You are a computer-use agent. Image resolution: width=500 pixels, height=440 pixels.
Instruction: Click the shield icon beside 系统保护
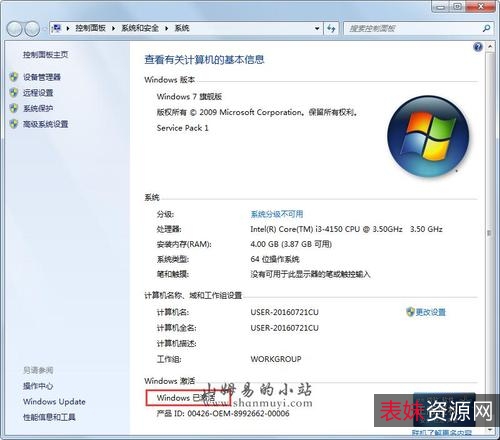(x=14, y=108)
